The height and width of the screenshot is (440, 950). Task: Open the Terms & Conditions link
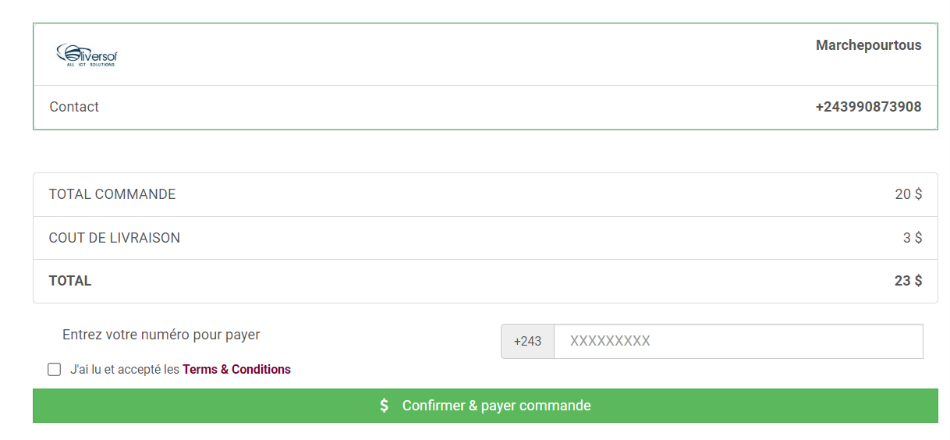(x=236, y=370)
